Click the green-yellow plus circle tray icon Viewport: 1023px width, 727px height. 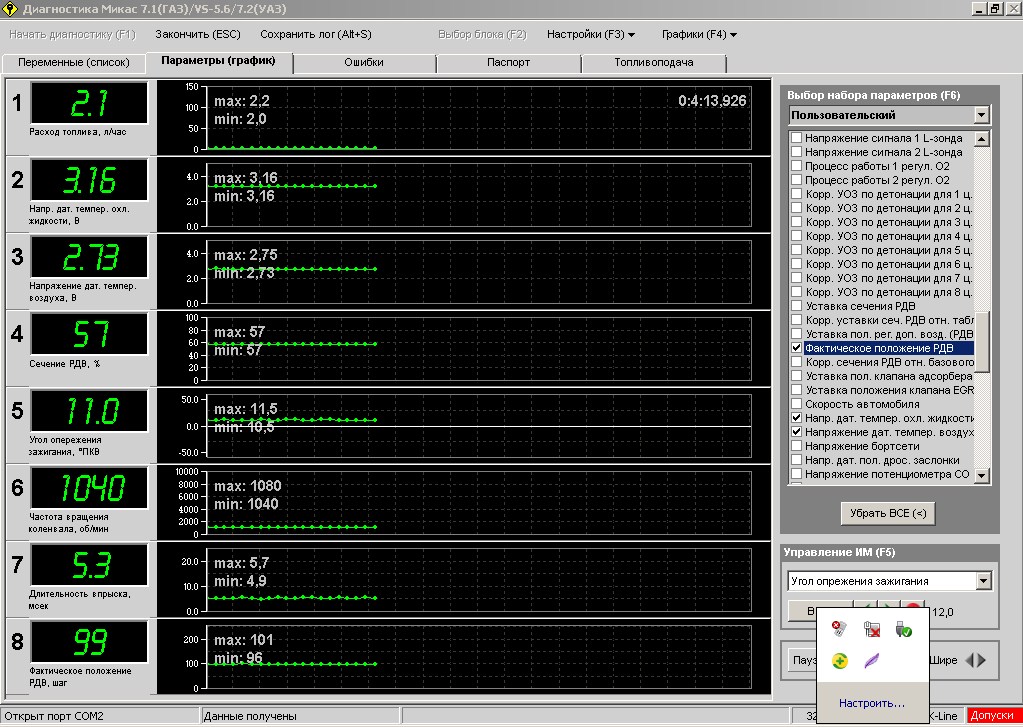(840, 660)
